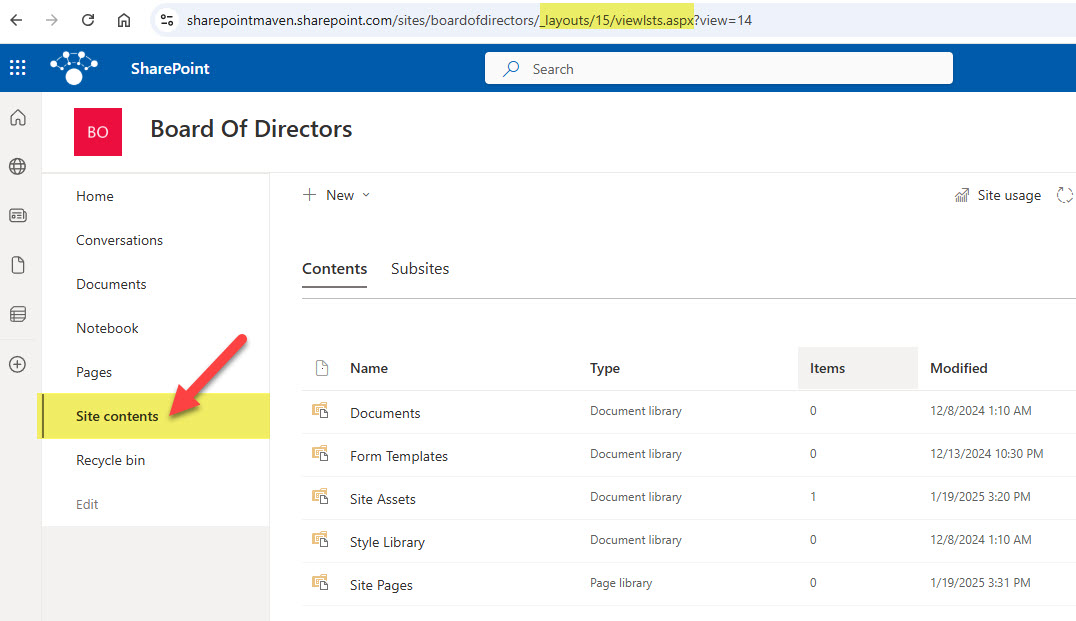Sort by the Type column header

(x=605, y=368)
